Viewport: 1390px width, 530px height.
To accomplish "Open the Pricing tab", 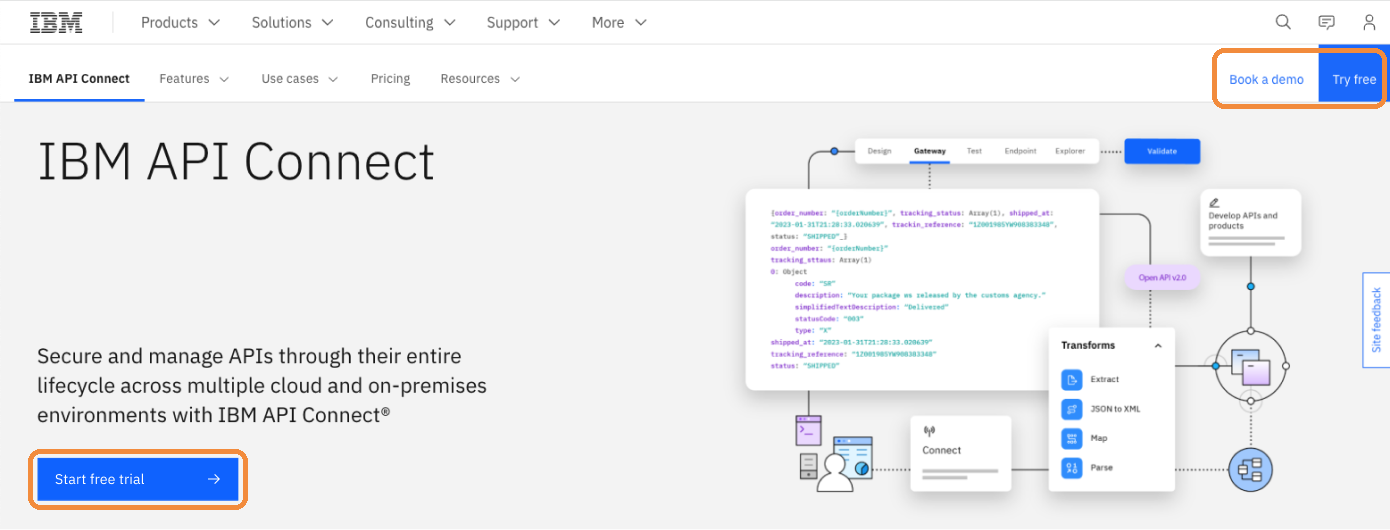I will pos(390,78).
